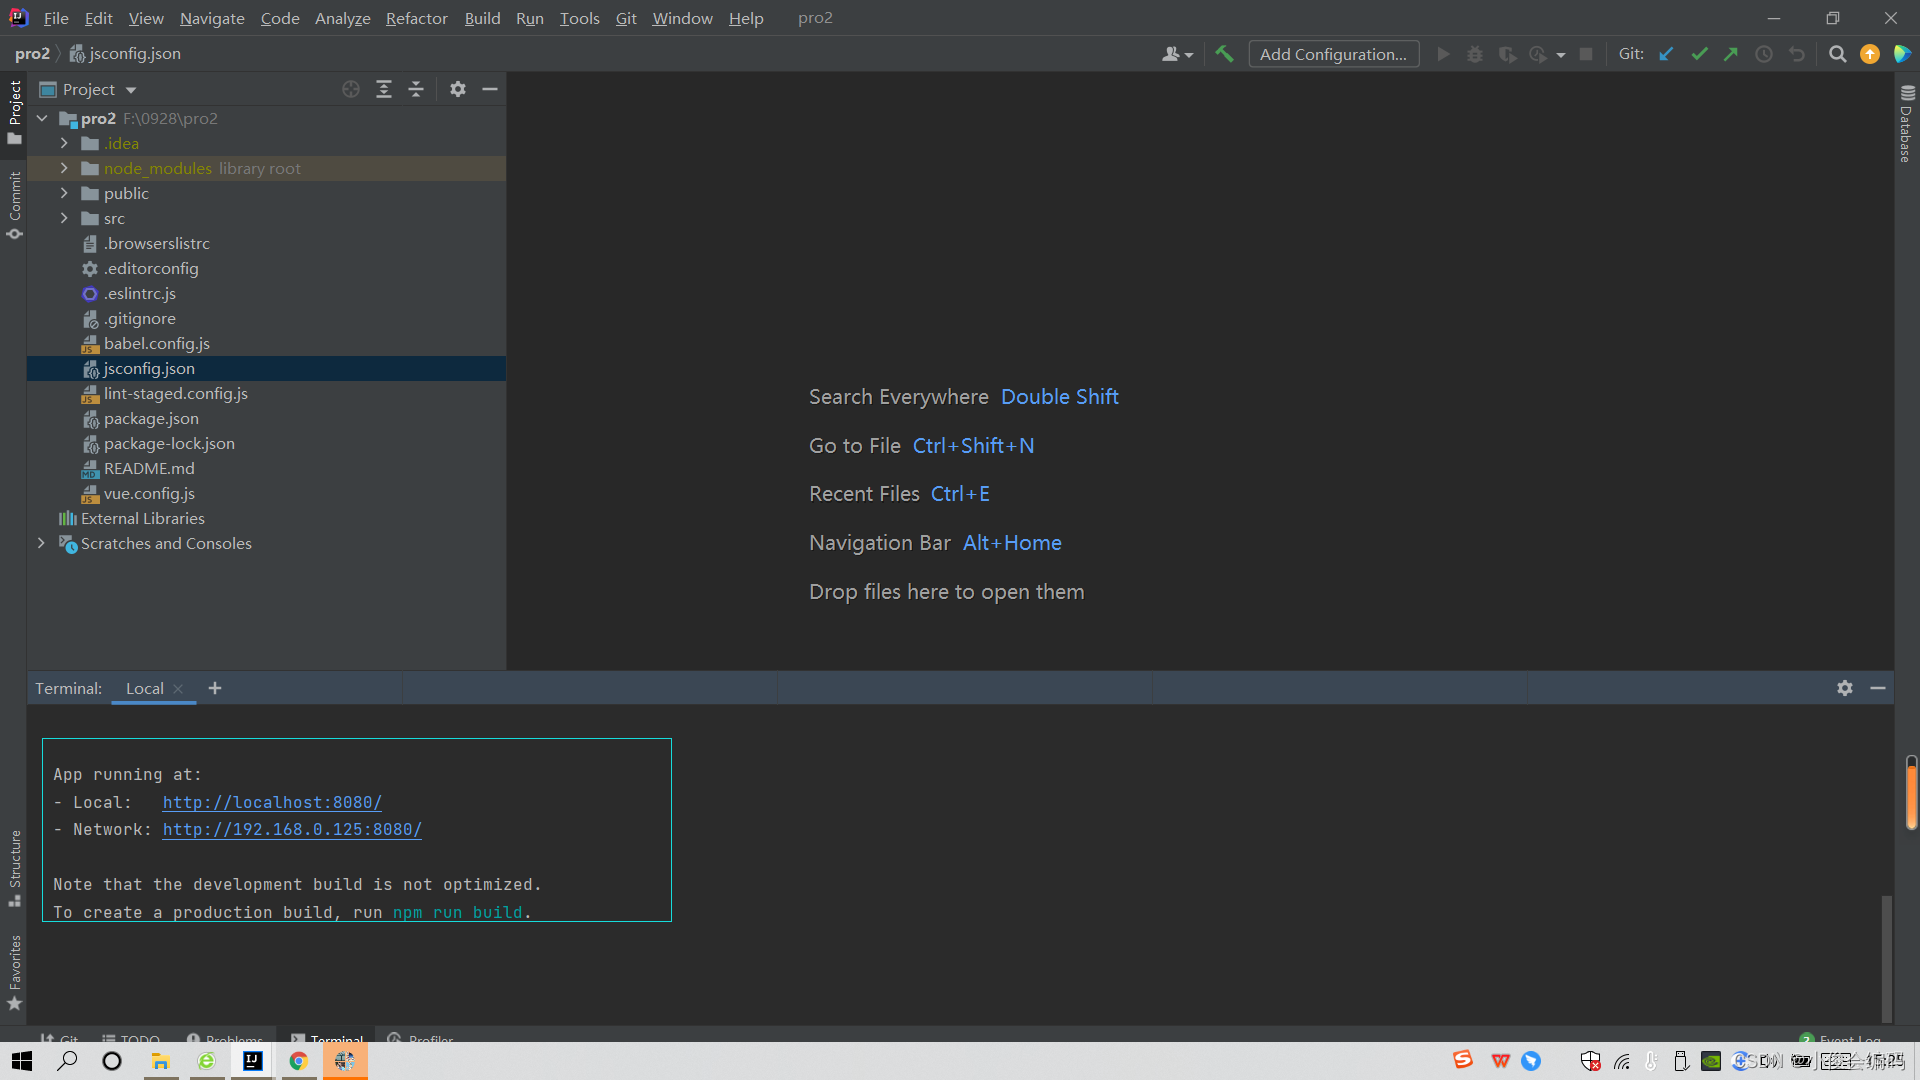The height and width of the screenshot is (1080, 1920).
Task: Click the Git update/pull blue arrow icon
Action: (x=1665, y=54)
